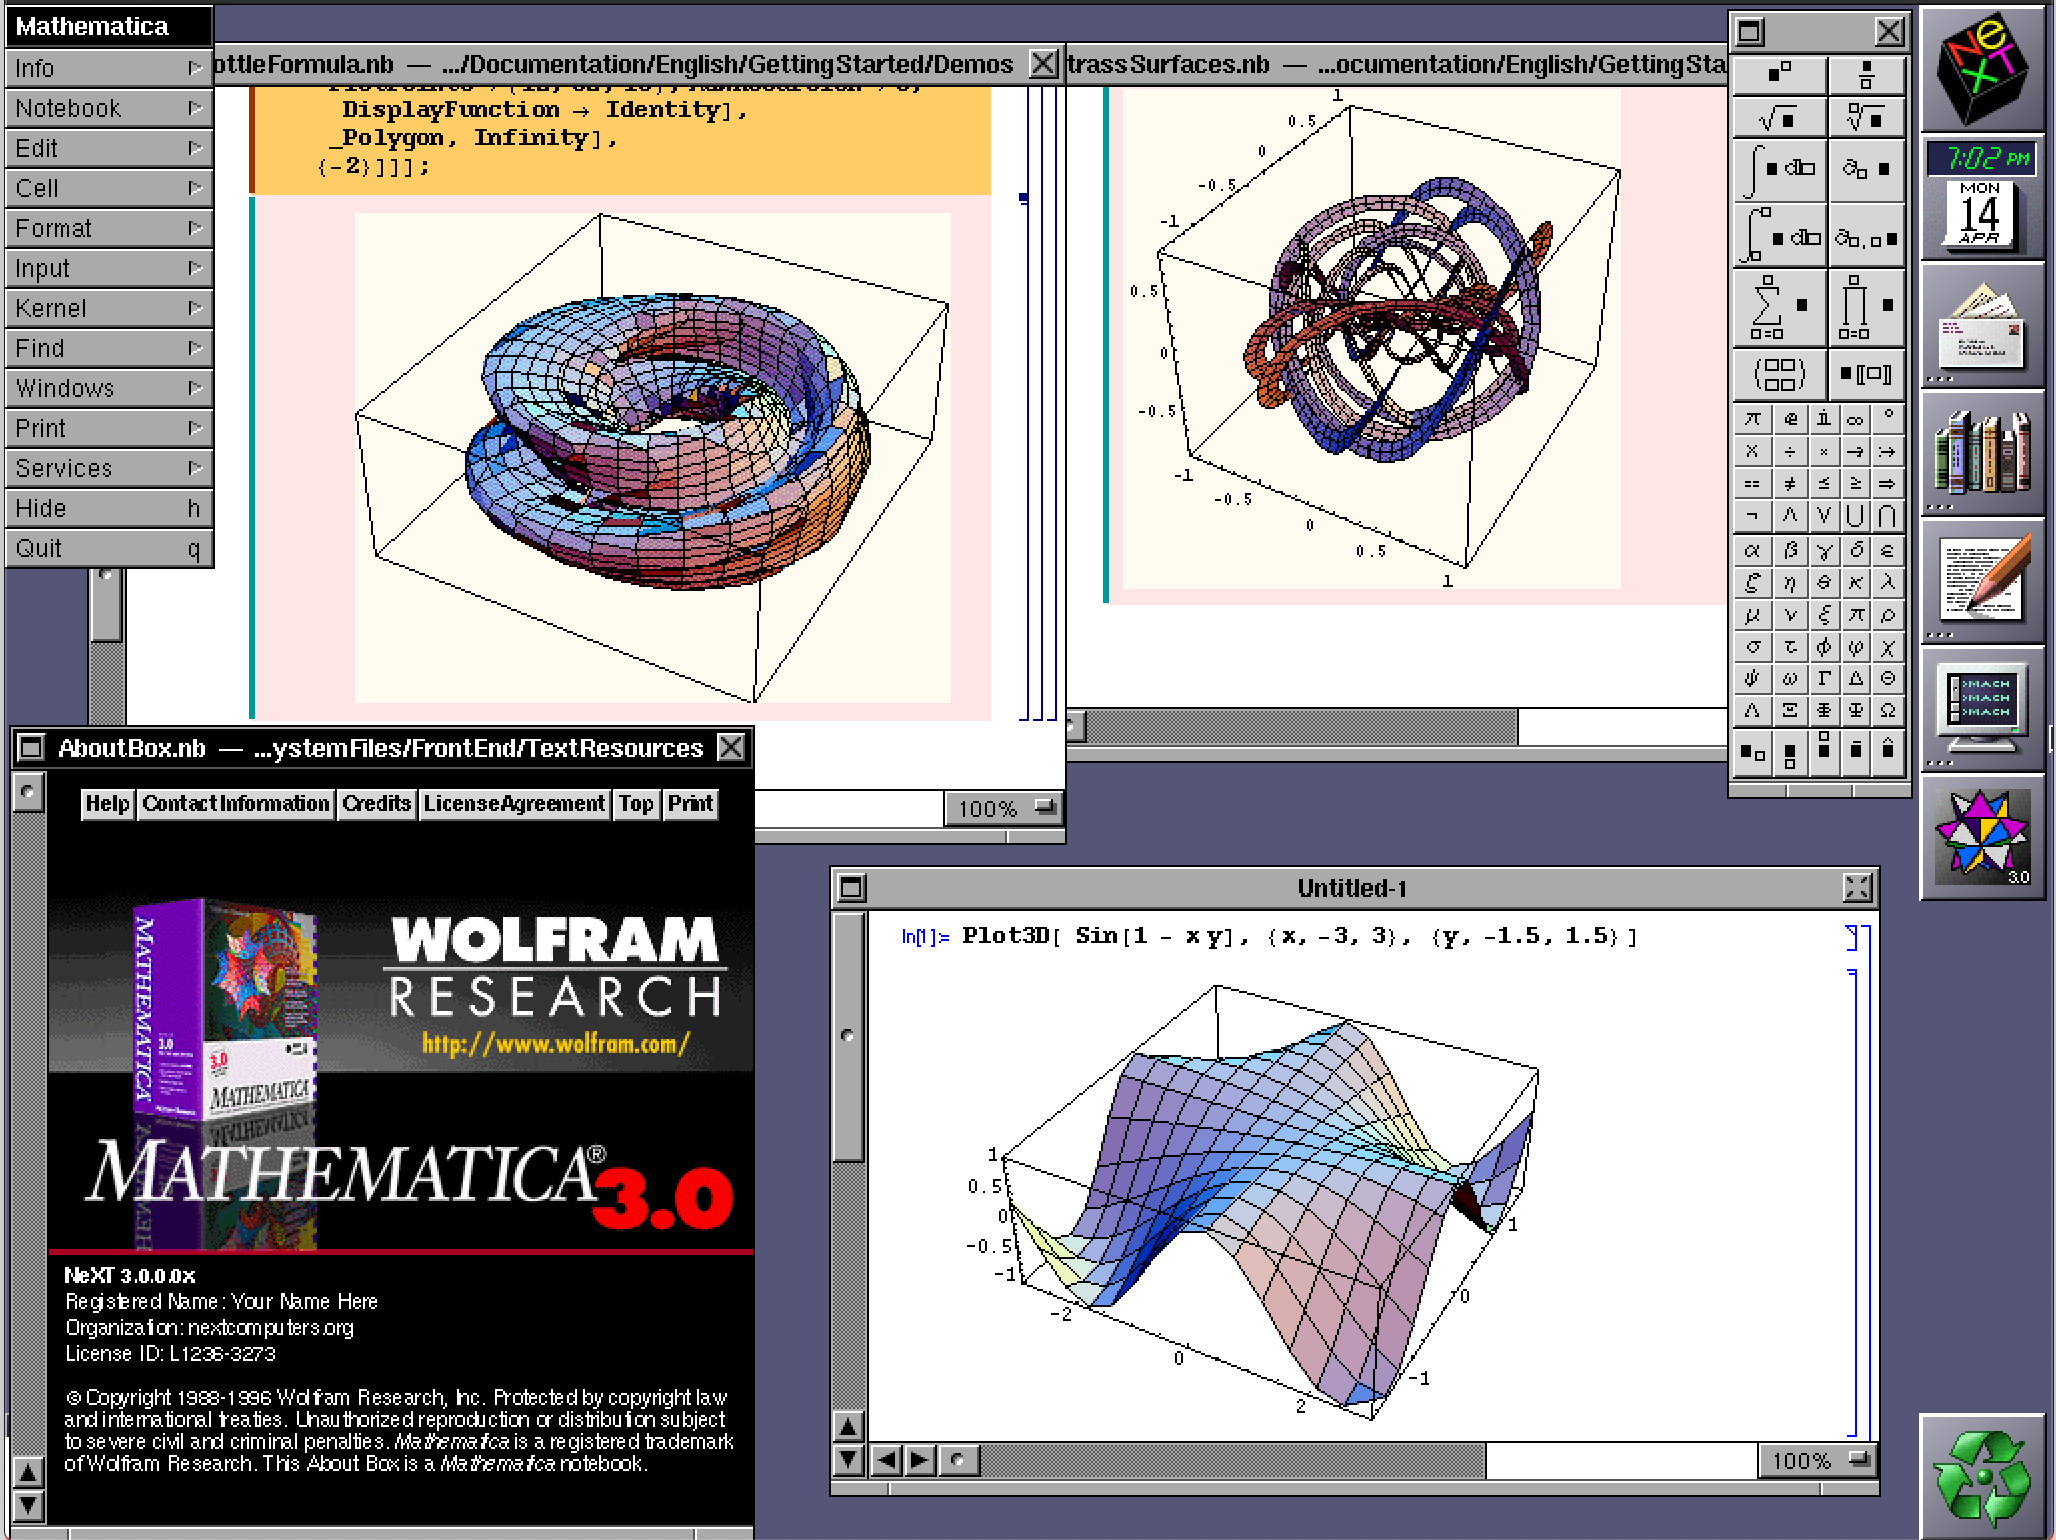Viewport: 2056px width, 1540px height.
Task: Insert the 2x2 matrix template
Action: [1778, 375]
